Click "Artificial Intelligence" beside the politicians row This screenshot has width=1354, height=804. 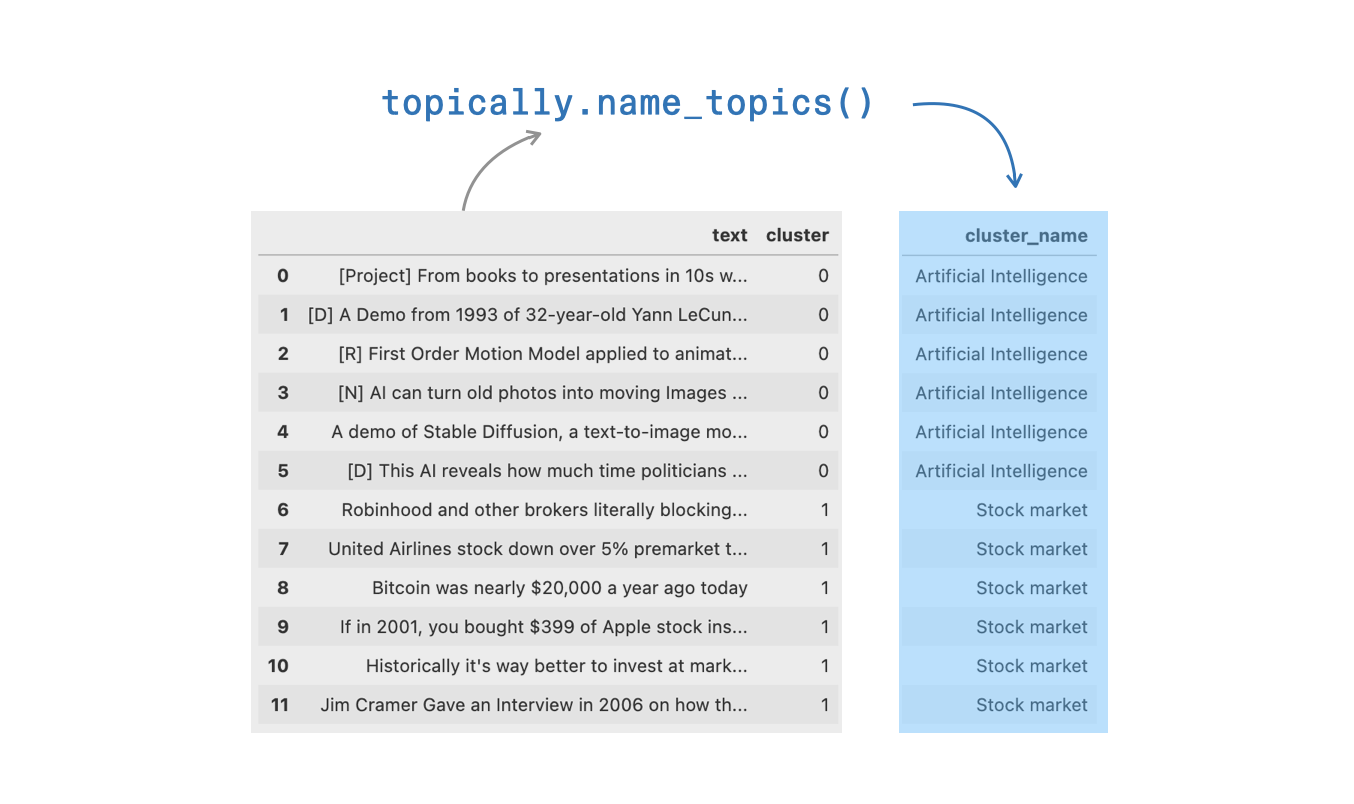point(1001,471)
